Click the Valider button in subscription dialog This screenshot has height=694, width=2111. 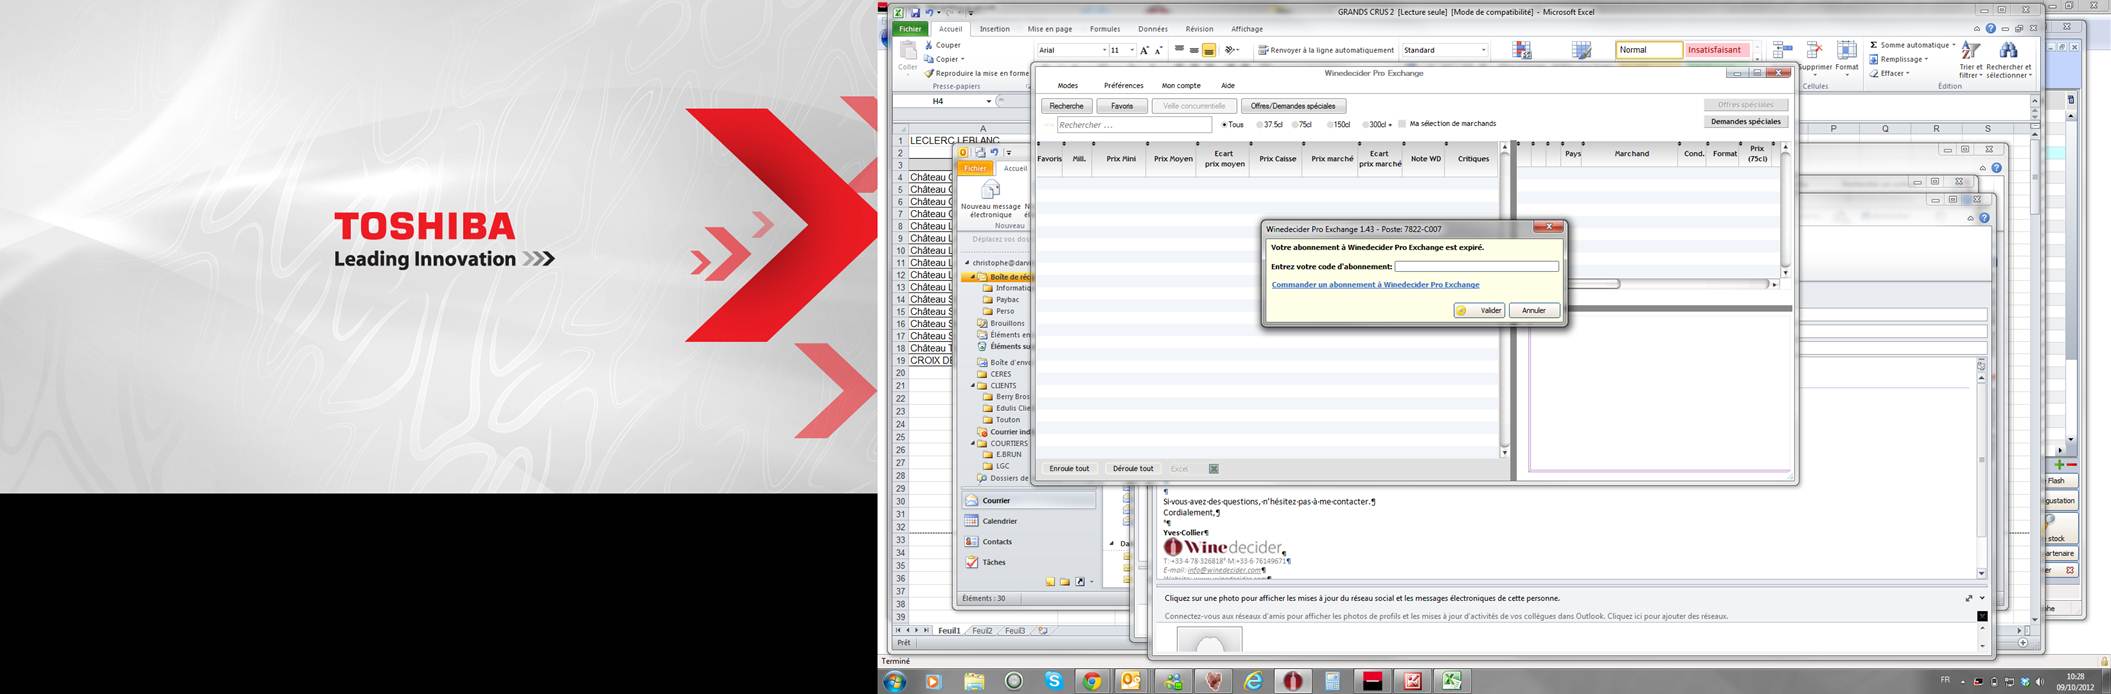(x=1479, y=310)
